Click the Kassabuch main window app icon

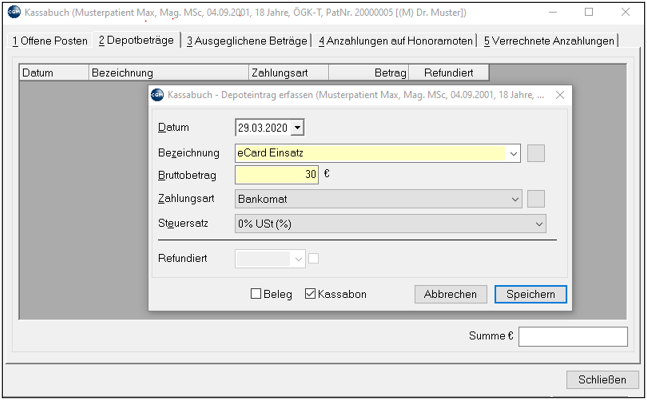coord(14,12)
